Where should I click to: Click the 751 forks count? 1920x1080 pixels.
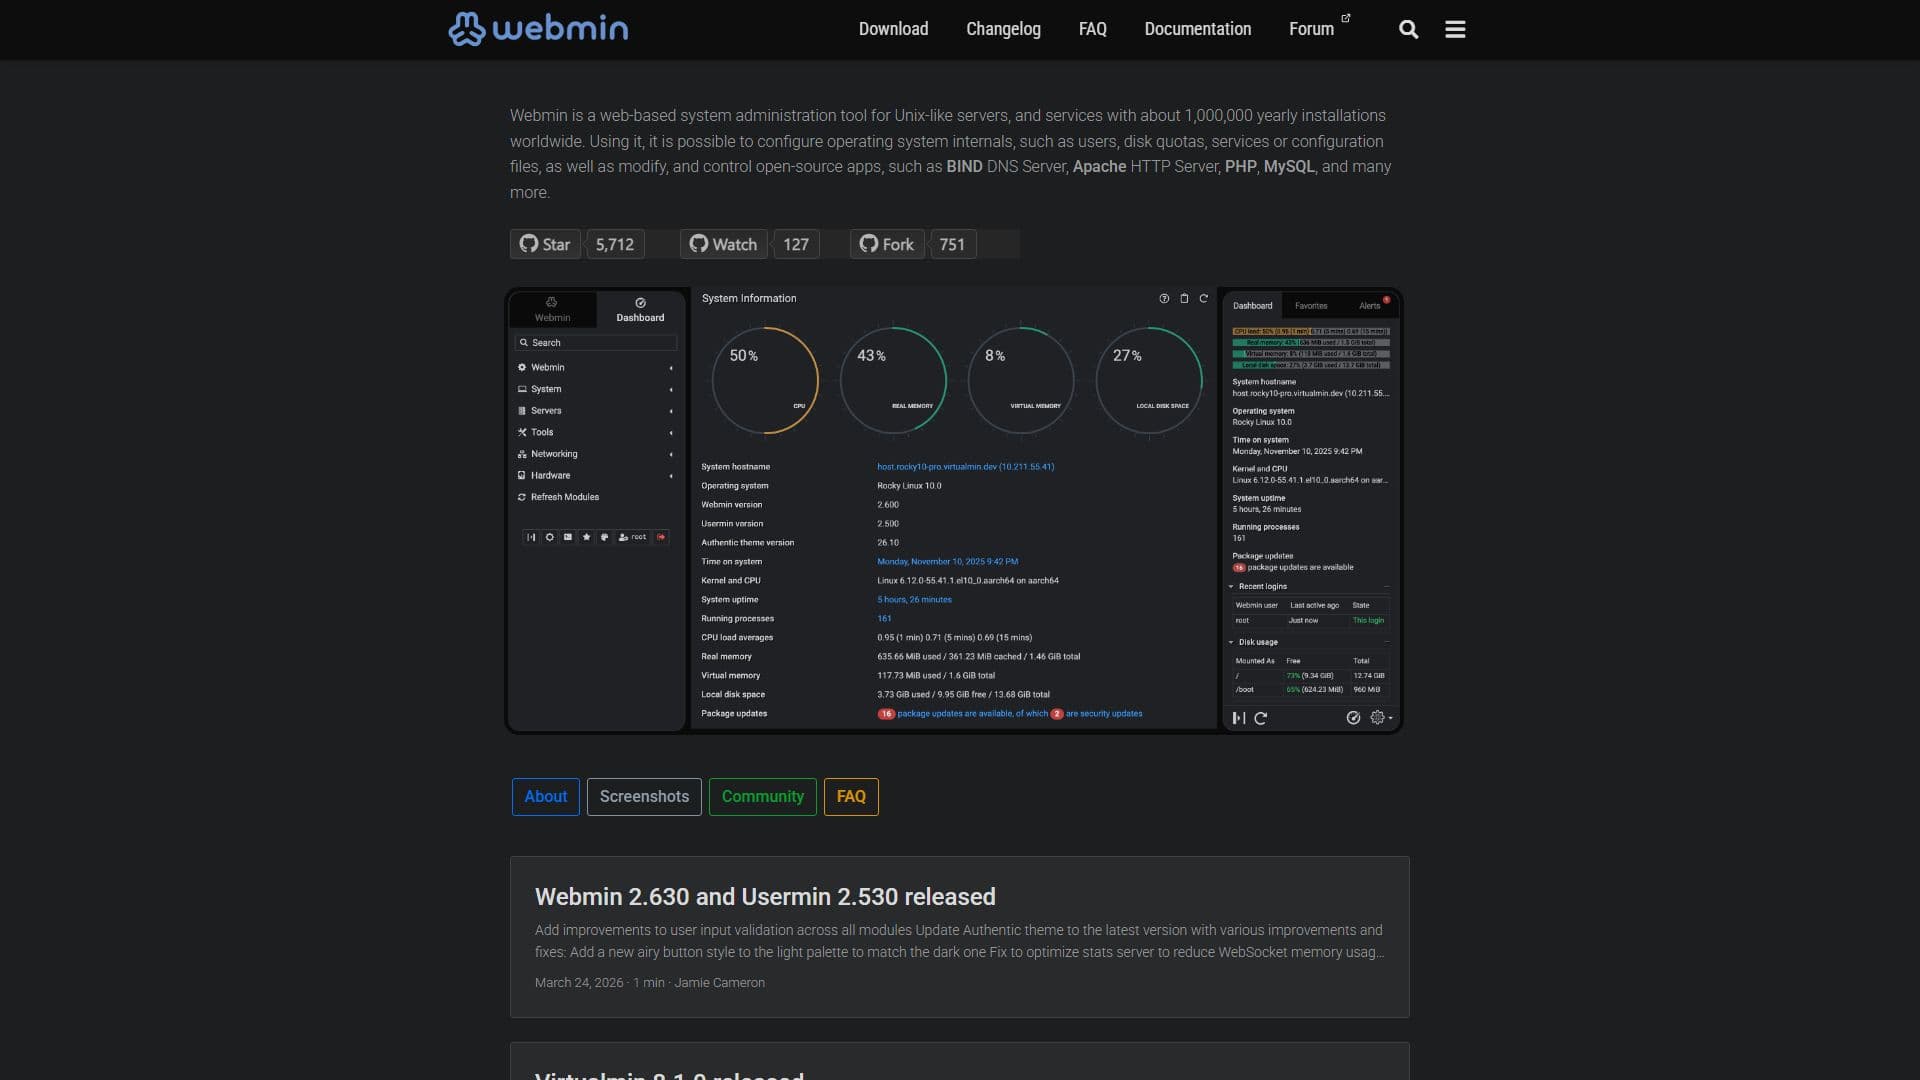[x=952, y=244]
